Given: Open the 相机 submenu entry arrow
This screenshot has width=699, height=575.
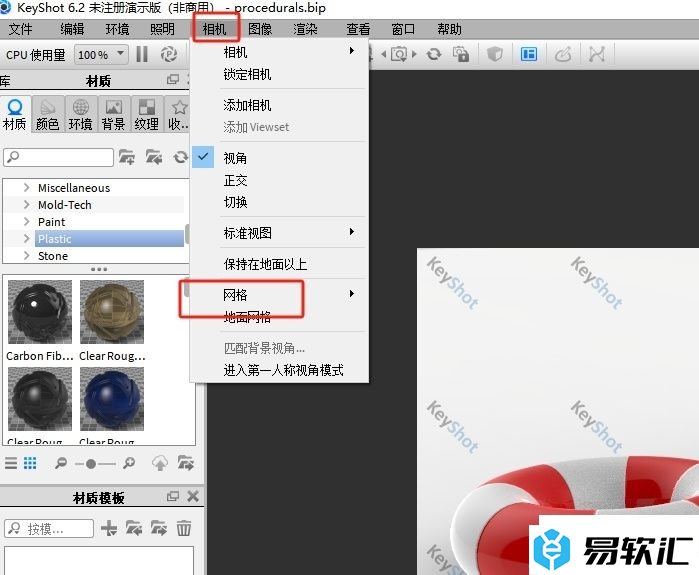Looking at the screenshot, I should pos(351,51).
